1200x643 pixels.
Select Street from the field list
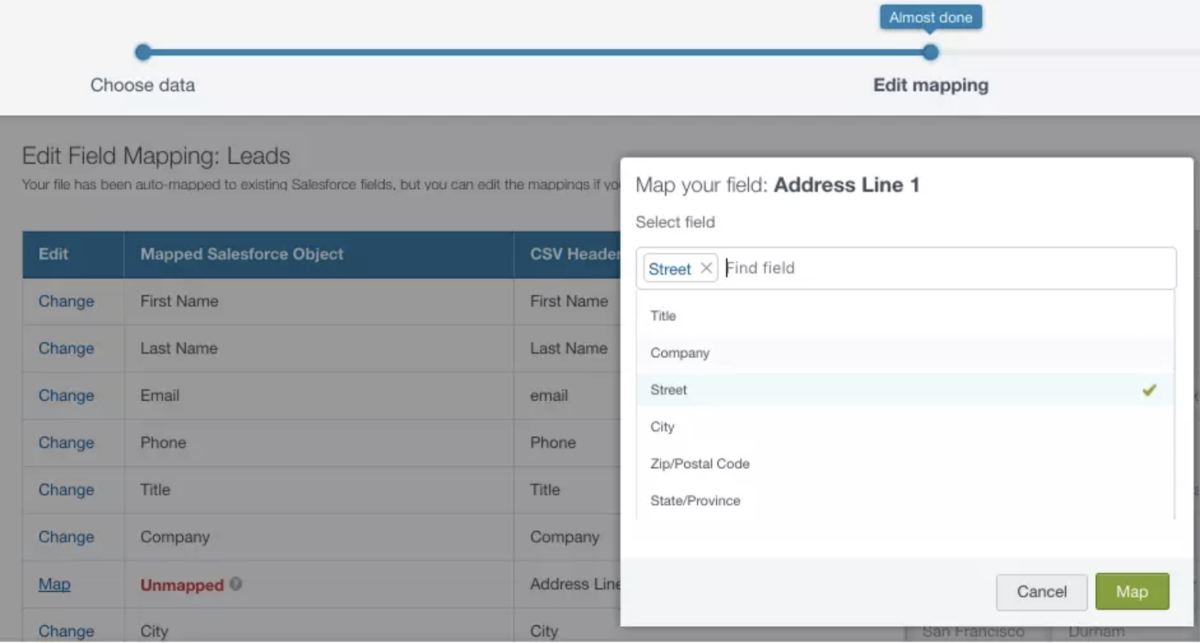(x=667, y=390)
